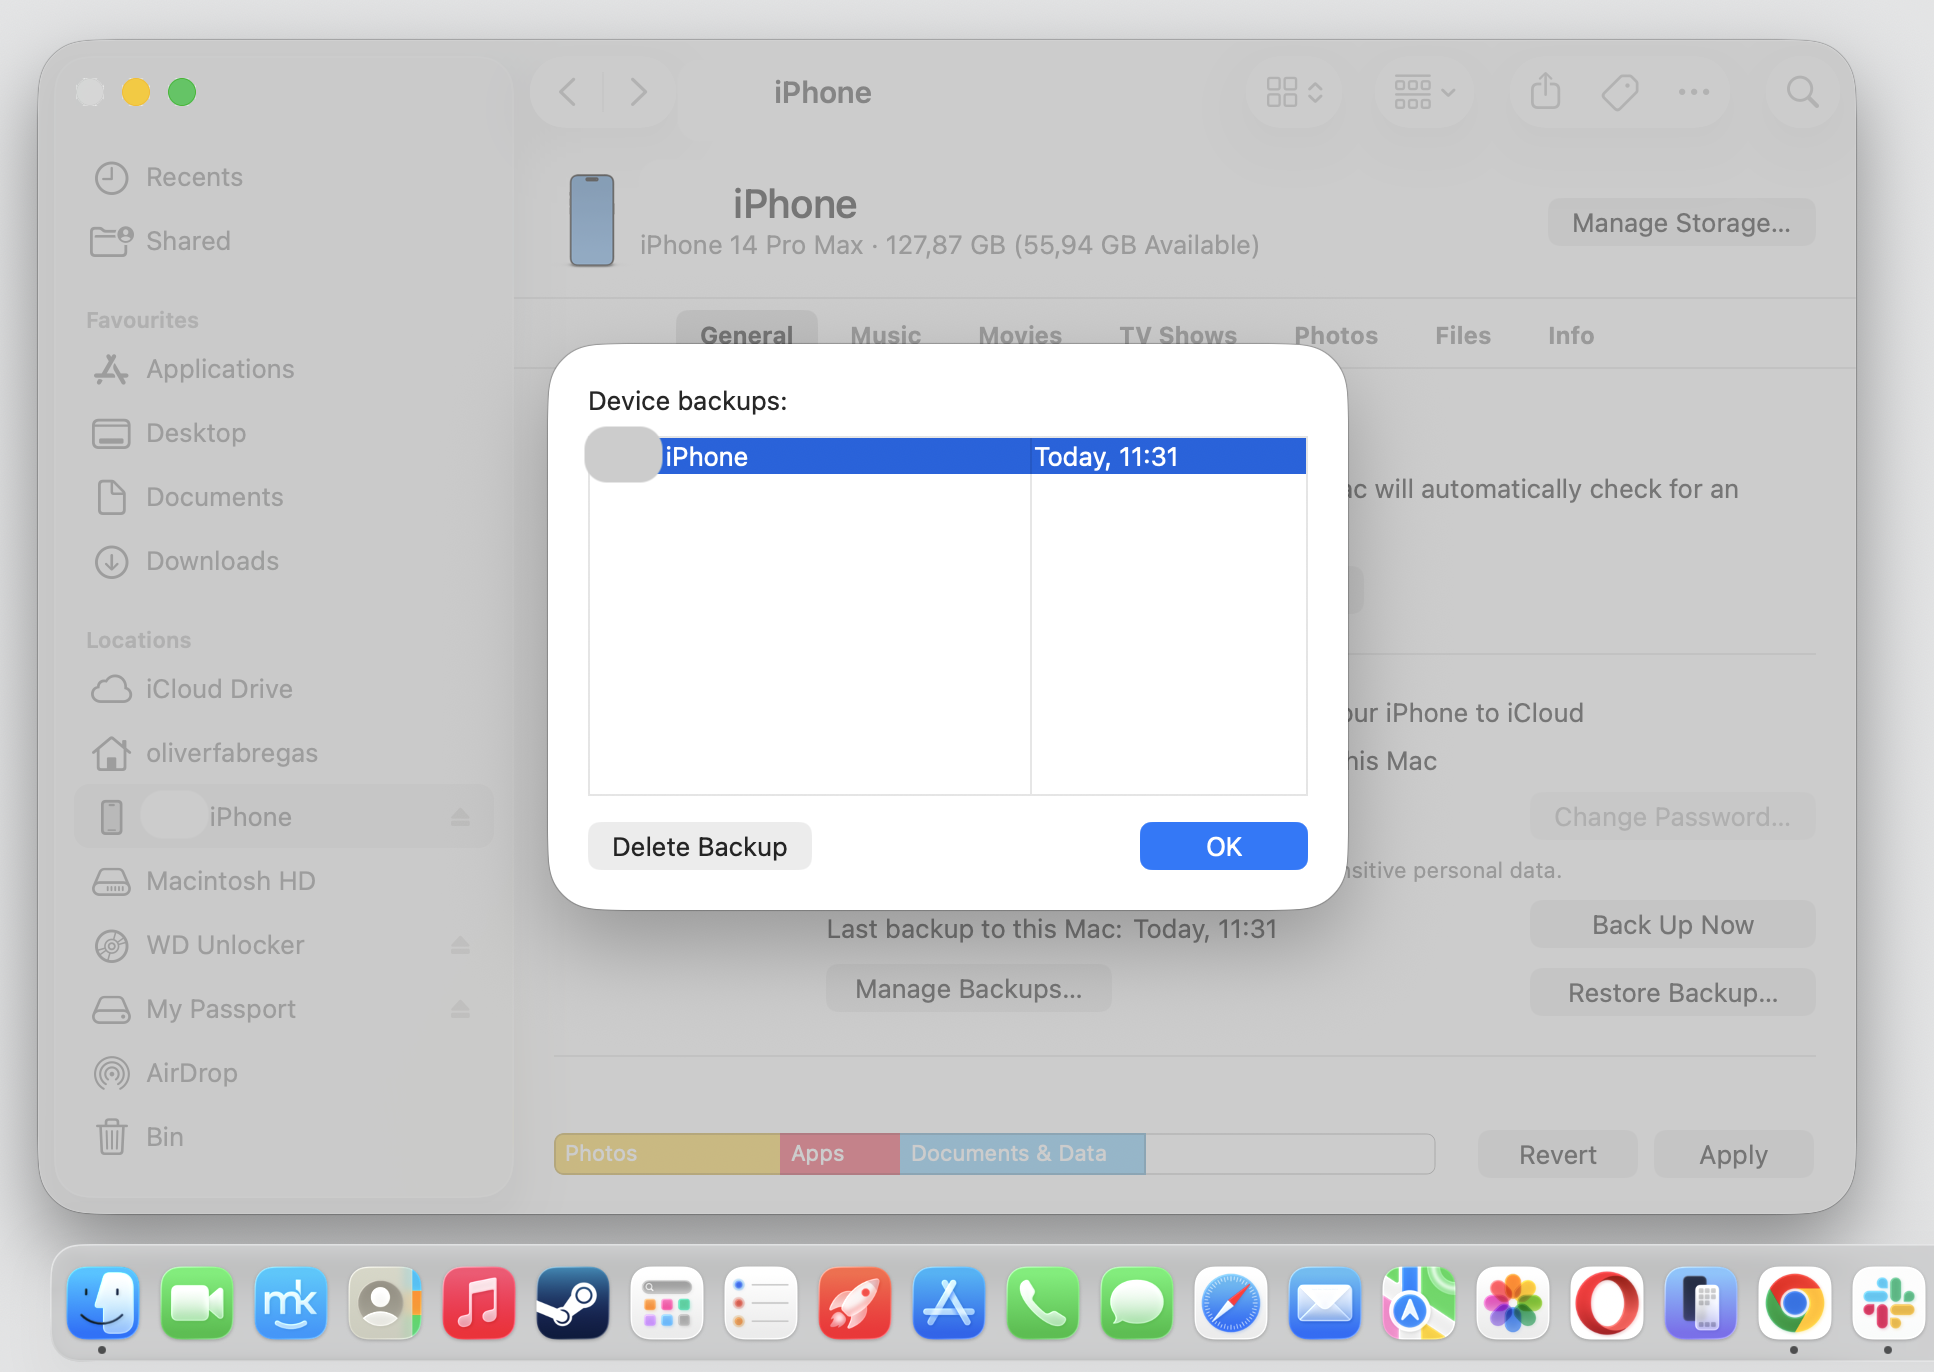Open Slack from the Dock
The height and width of the screenshot is (1372, 1934).
click(x=1889, y=1303)
